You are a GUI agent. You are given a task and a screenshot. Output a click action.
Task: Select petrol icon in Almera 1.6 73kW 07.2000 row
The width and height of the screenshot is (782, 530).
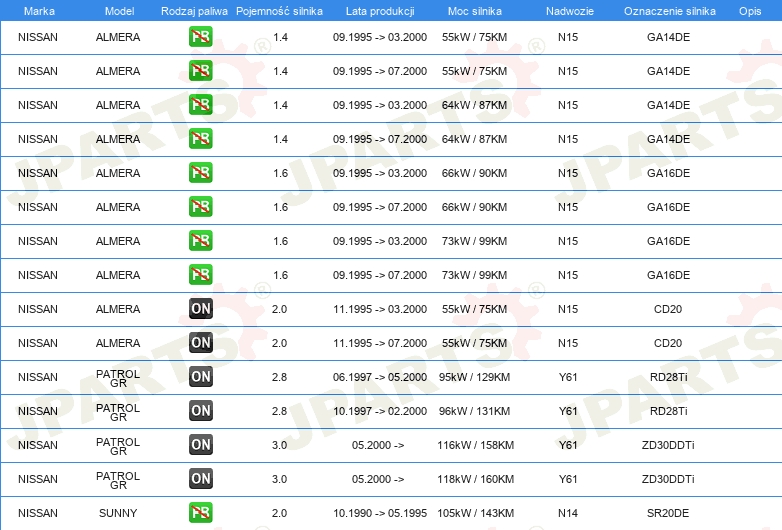pos(200,274)
